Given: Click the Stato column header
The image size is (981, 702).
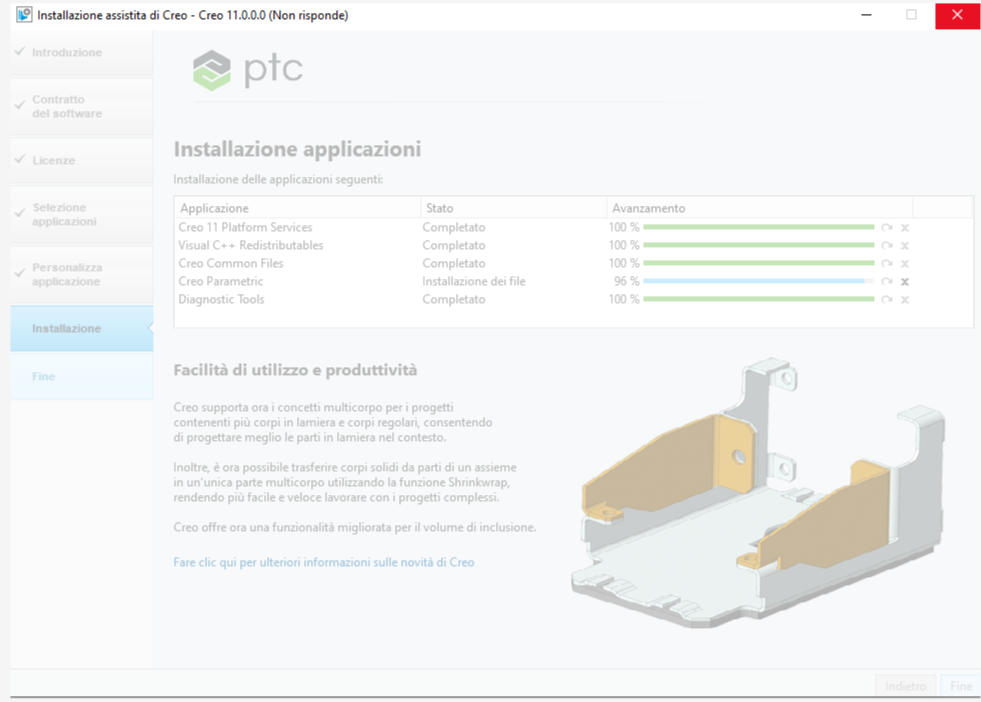Looking at the screenshot, I should point(514,208).
